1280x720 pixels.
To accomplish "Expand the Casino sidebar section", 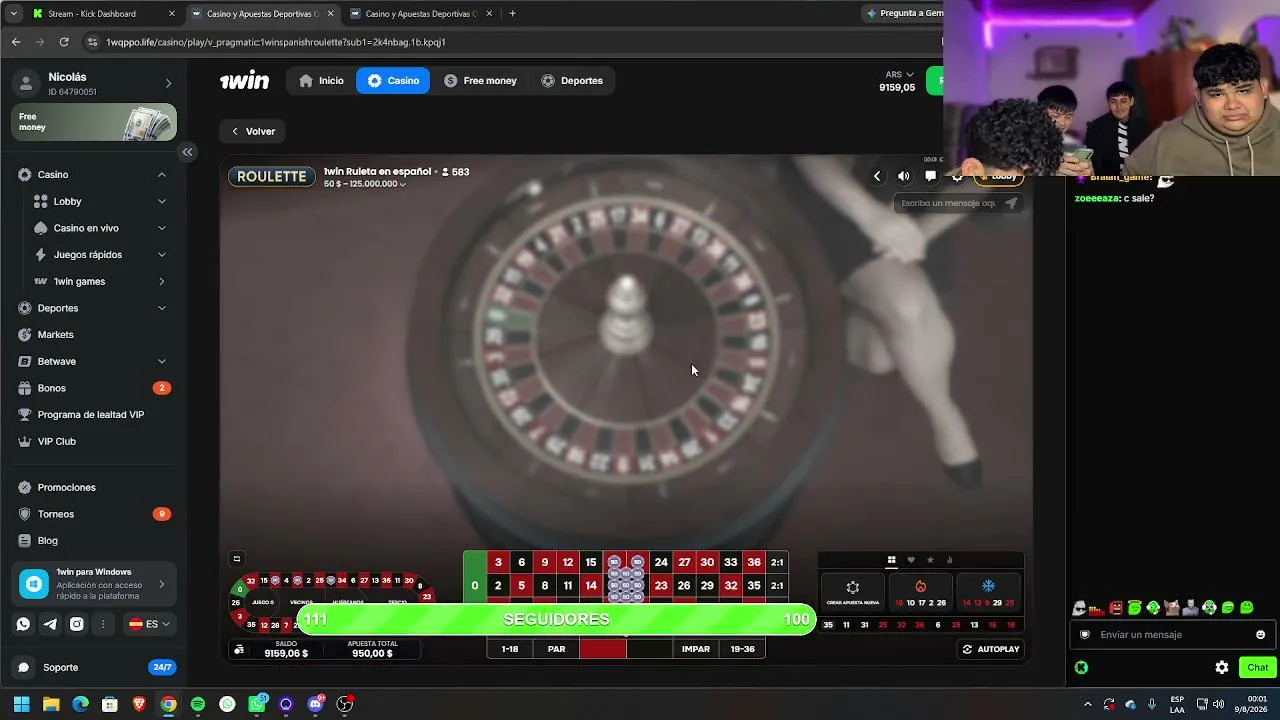I will (162, 175).
